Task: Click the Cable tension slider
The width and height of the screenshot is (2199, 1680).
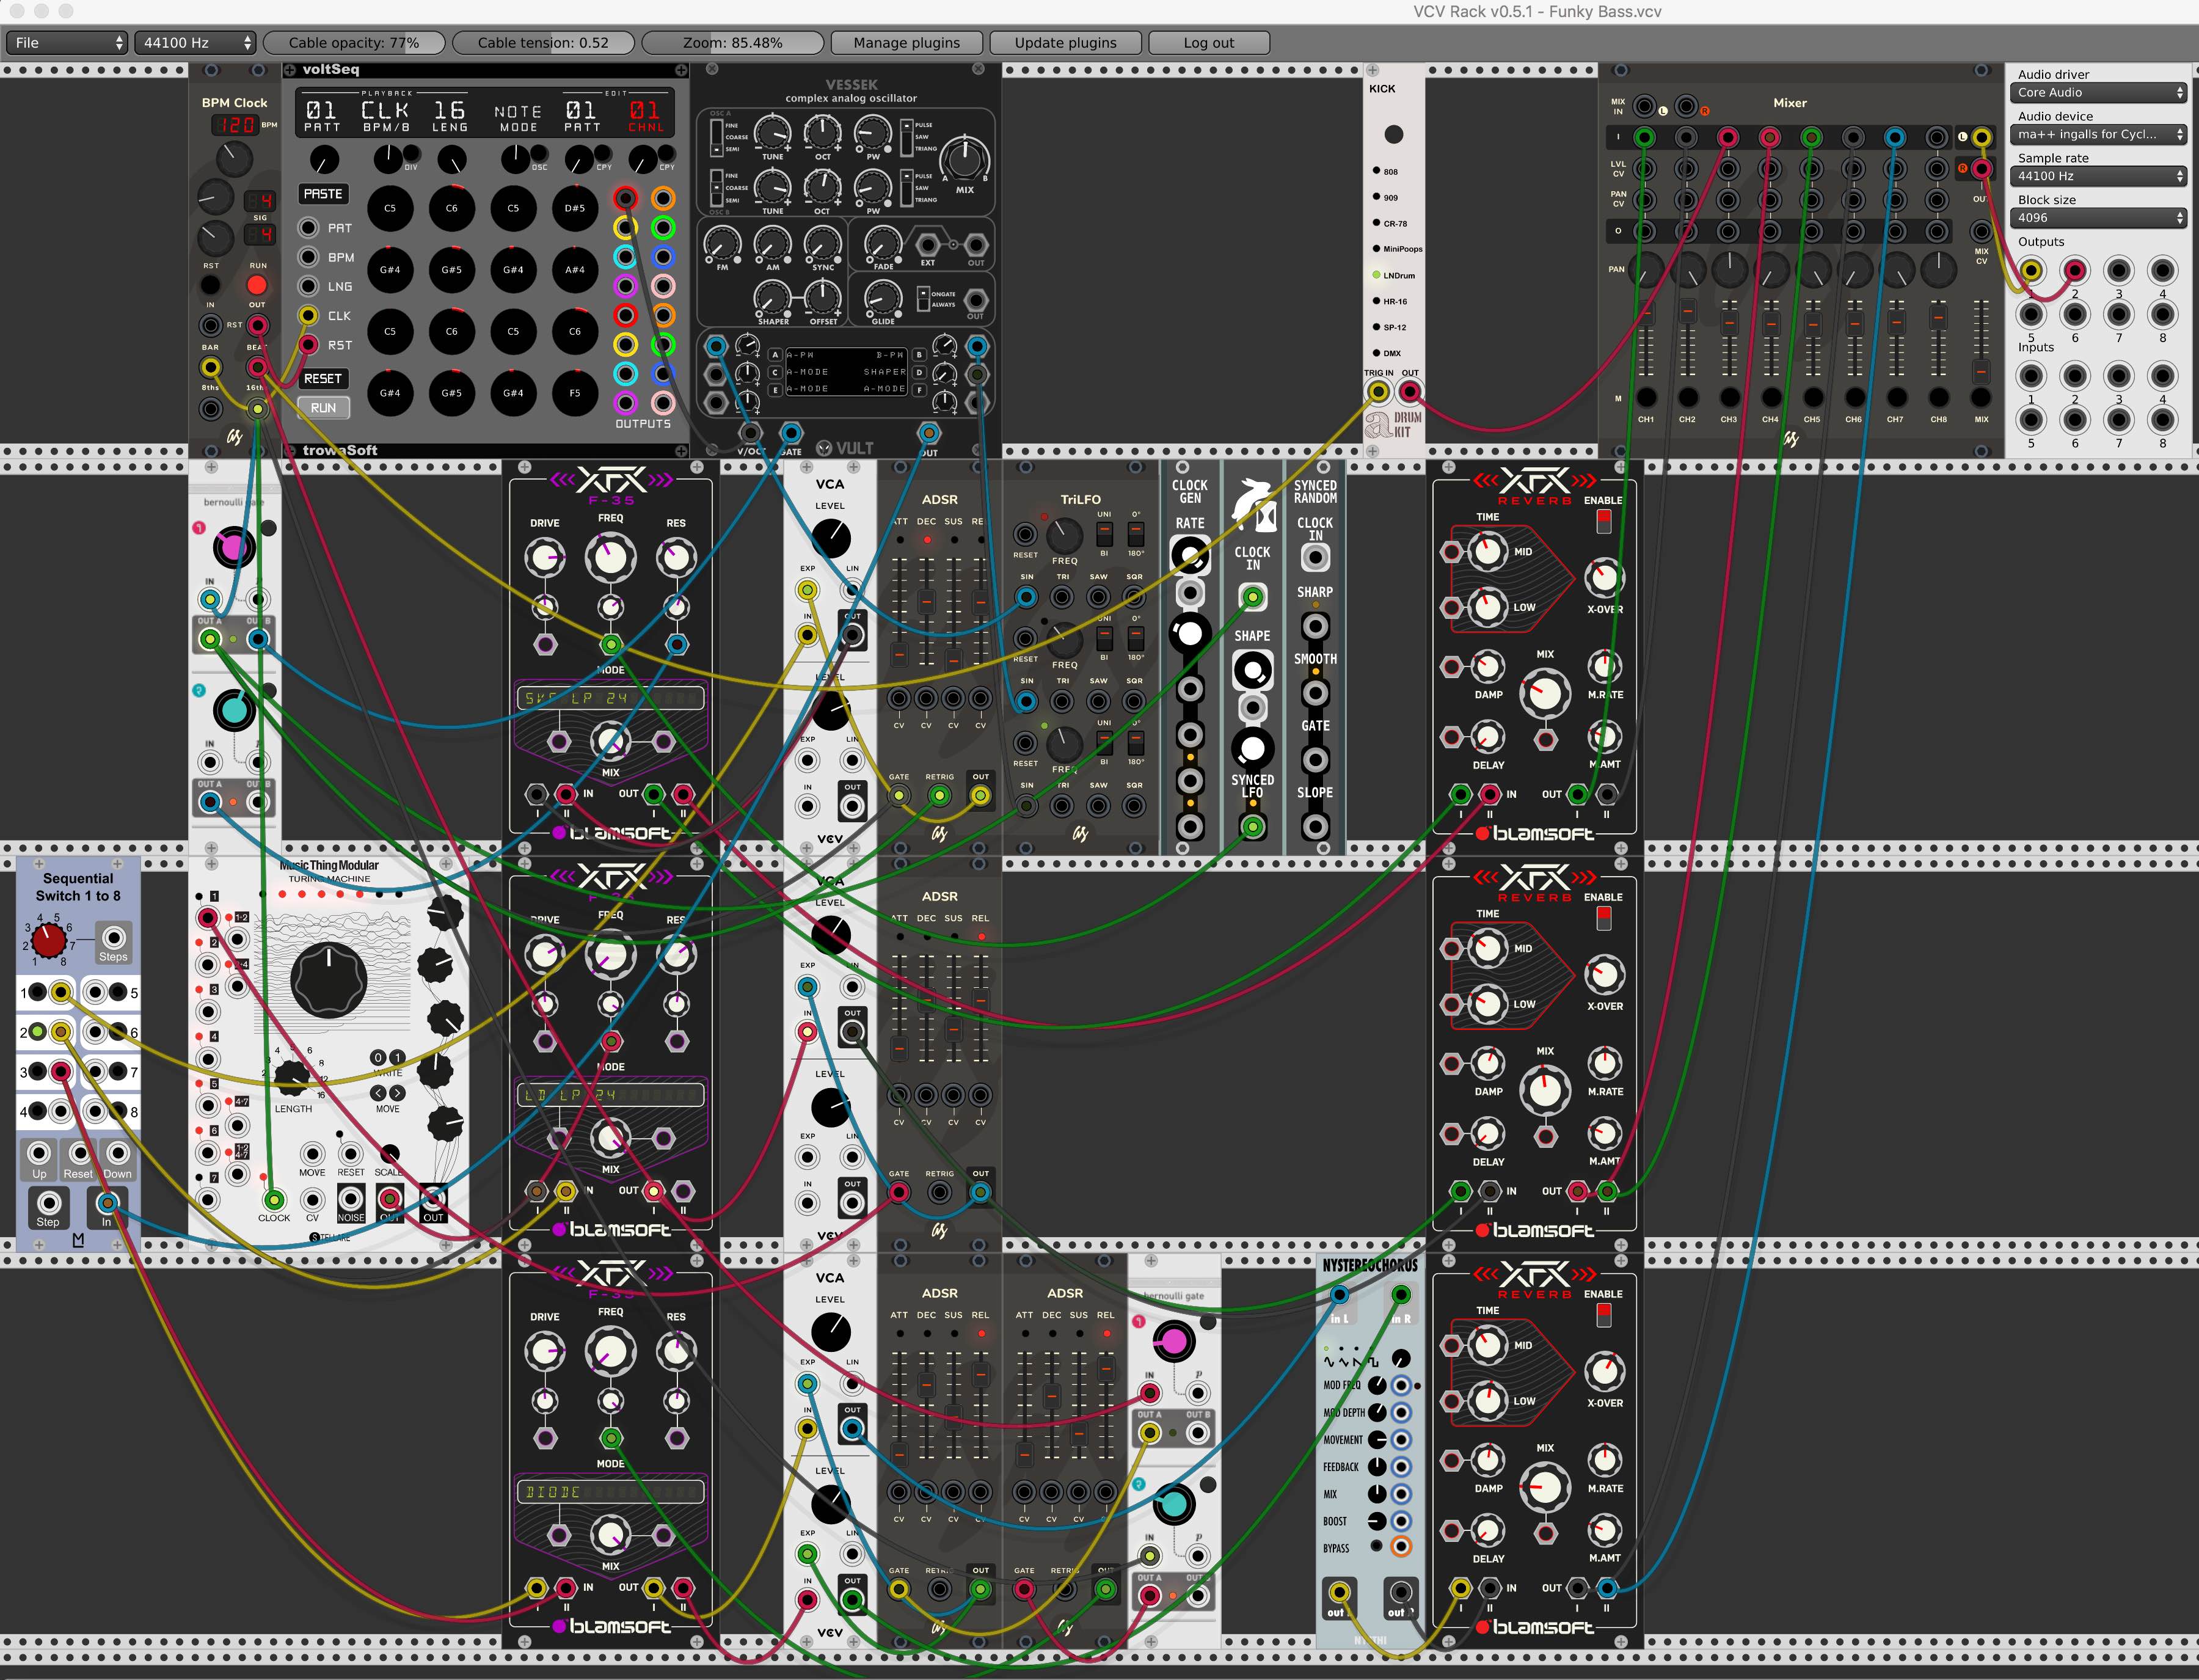Action: (543, 43)
